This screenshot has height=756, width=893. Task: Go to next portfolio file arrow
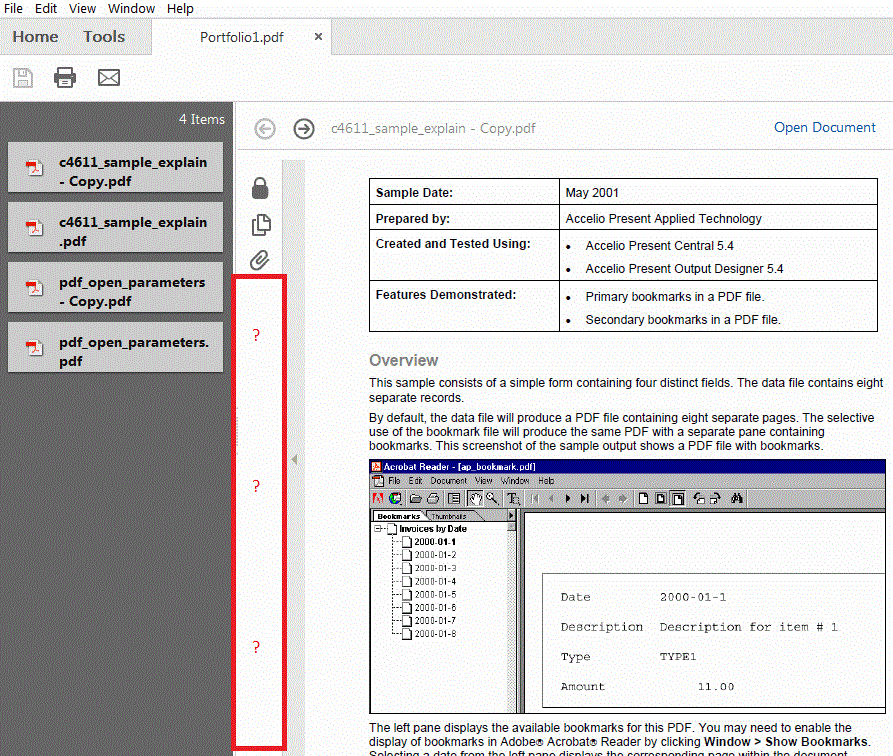click(304, 129)
